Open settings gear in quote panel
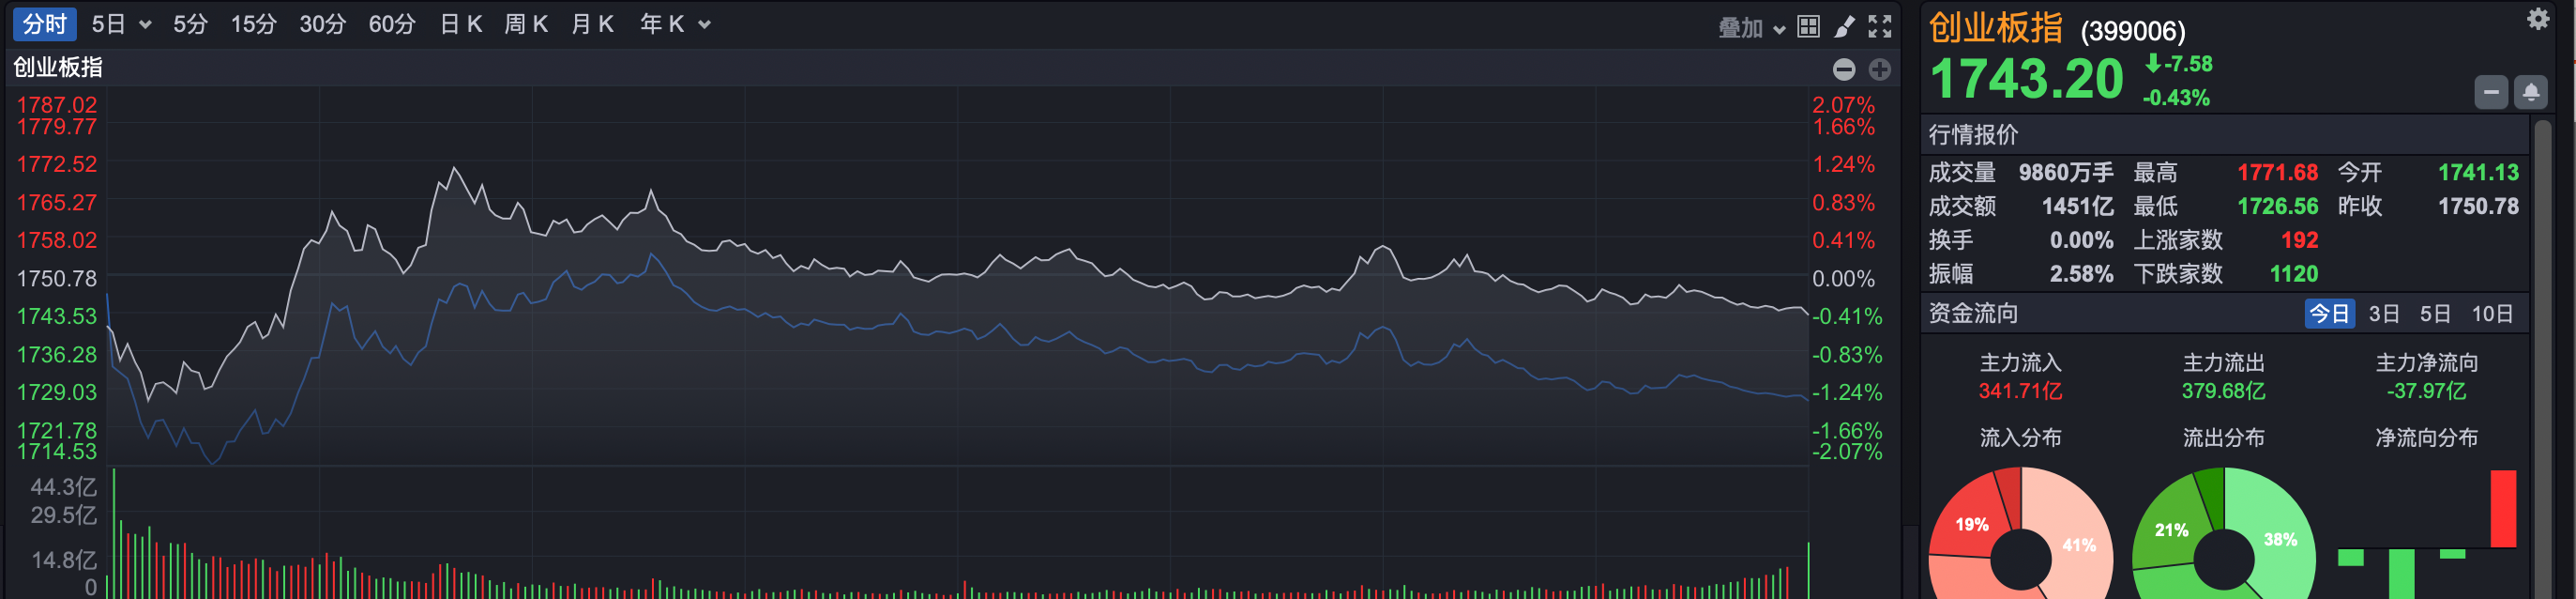The image size is (2576, 599). [2538, 19]
